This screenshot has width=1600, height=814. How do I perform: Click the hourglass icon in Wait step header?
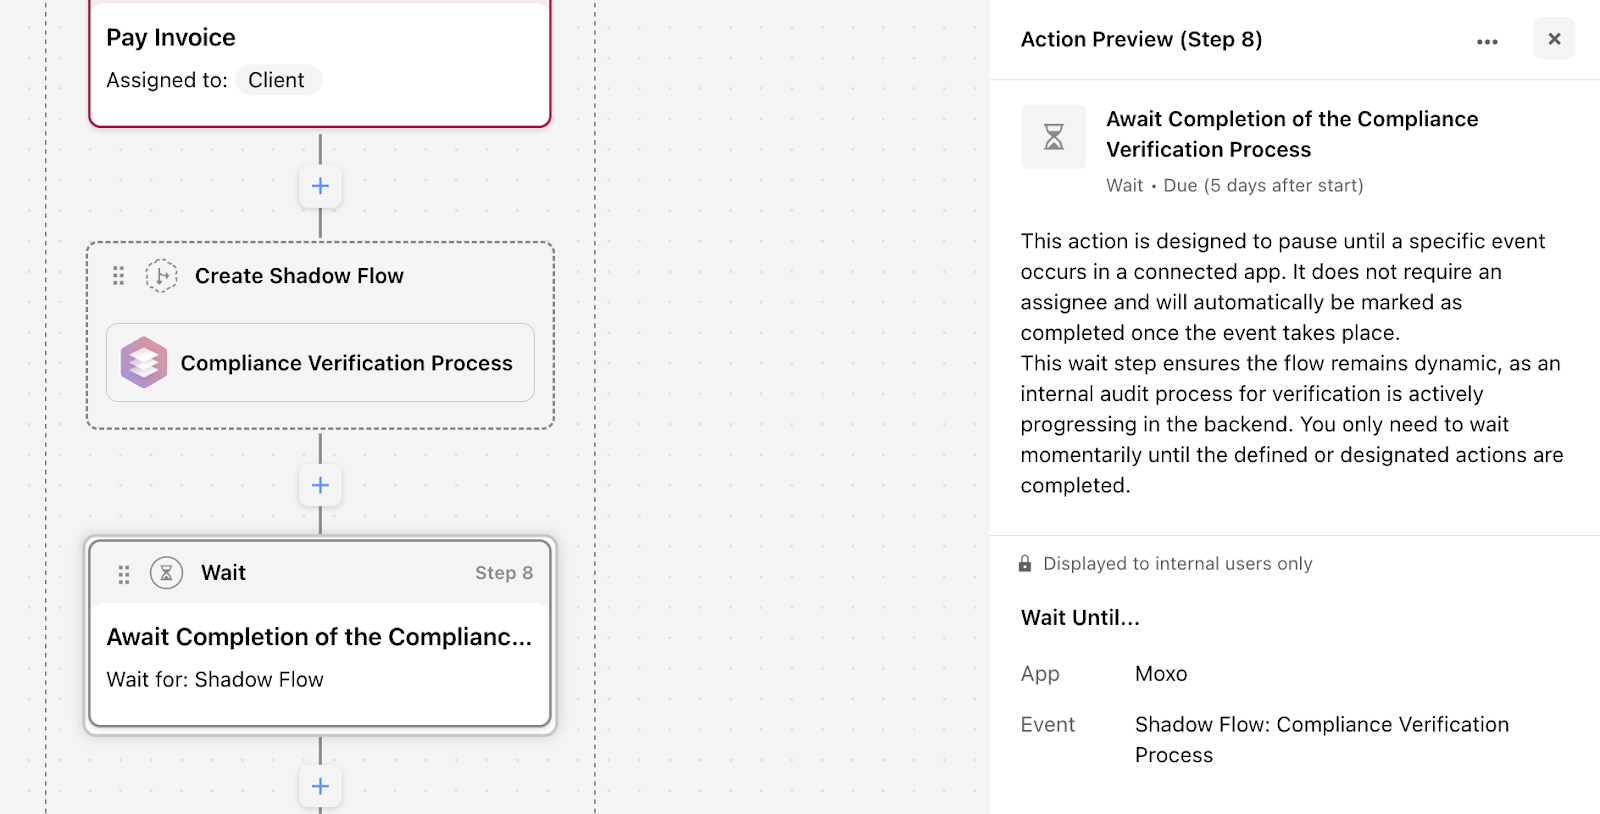pos(166,573)
